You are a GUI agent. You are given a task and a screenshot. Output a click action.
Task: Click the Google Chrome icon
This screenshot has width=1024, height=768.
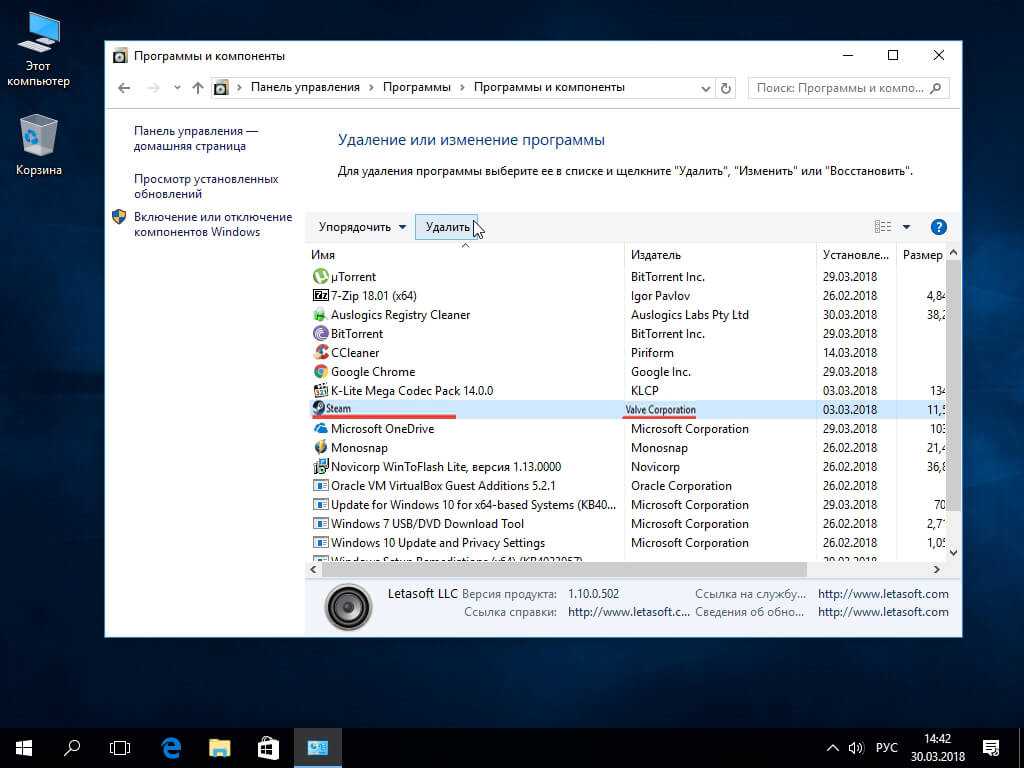320,372
